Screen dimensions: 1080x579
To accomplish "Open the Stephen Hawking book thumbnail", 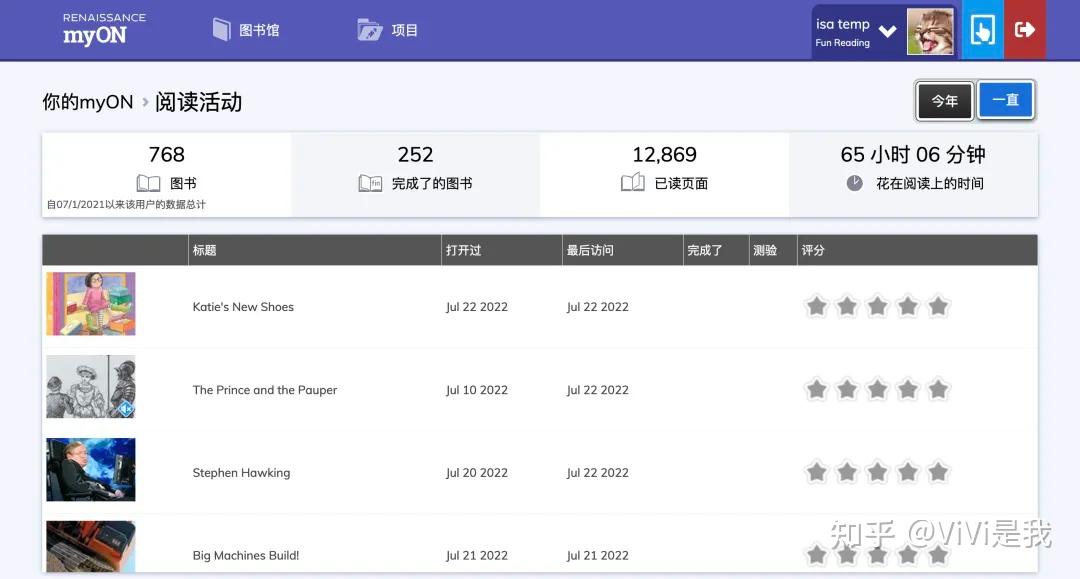I will click(90, 470).
